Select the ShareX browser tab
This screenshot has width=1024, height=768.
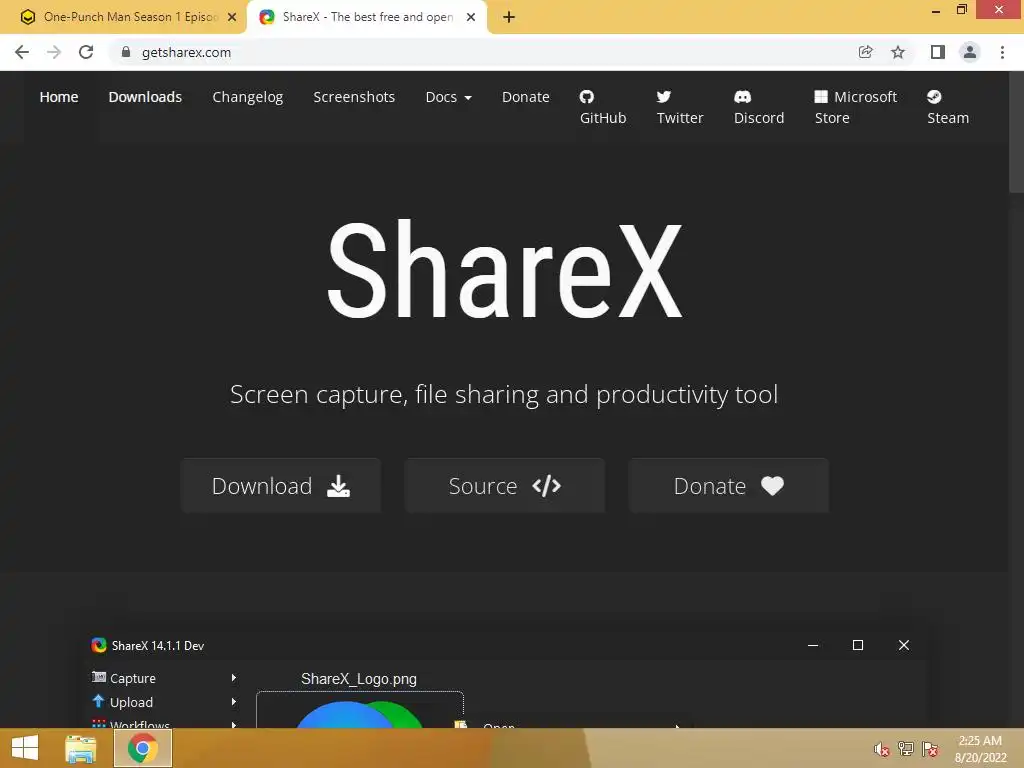coord(367,18)
